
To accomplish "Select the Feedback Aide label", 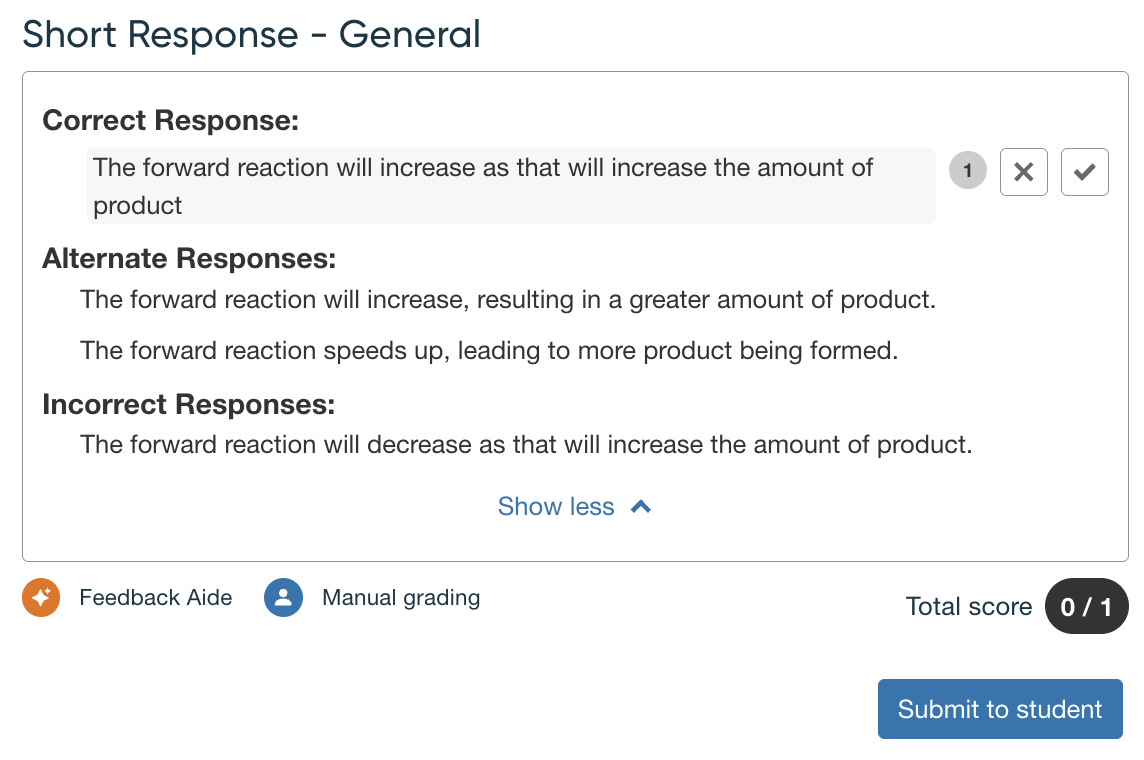I will (x=156, y=598).
